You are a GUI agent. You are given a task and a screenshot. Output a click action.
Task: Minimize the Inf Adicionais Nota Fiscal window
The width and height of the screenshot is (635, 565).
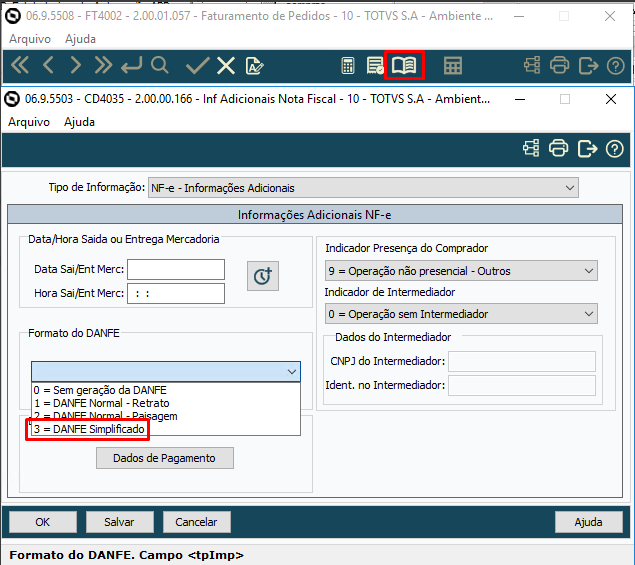(520, 99)
